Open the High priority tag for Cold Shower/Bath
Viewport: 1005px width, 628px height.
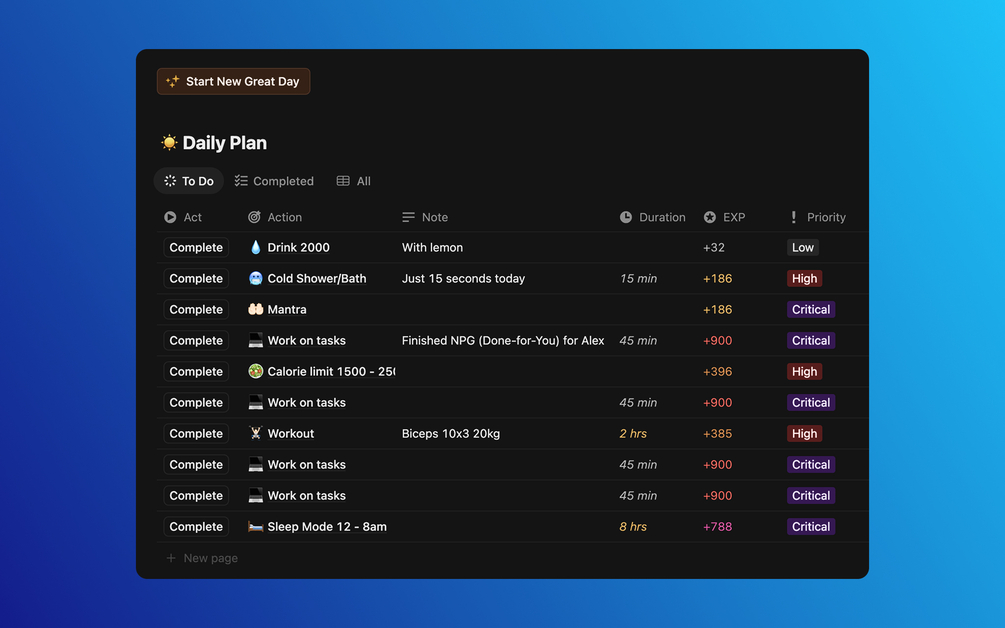(804, 278)
